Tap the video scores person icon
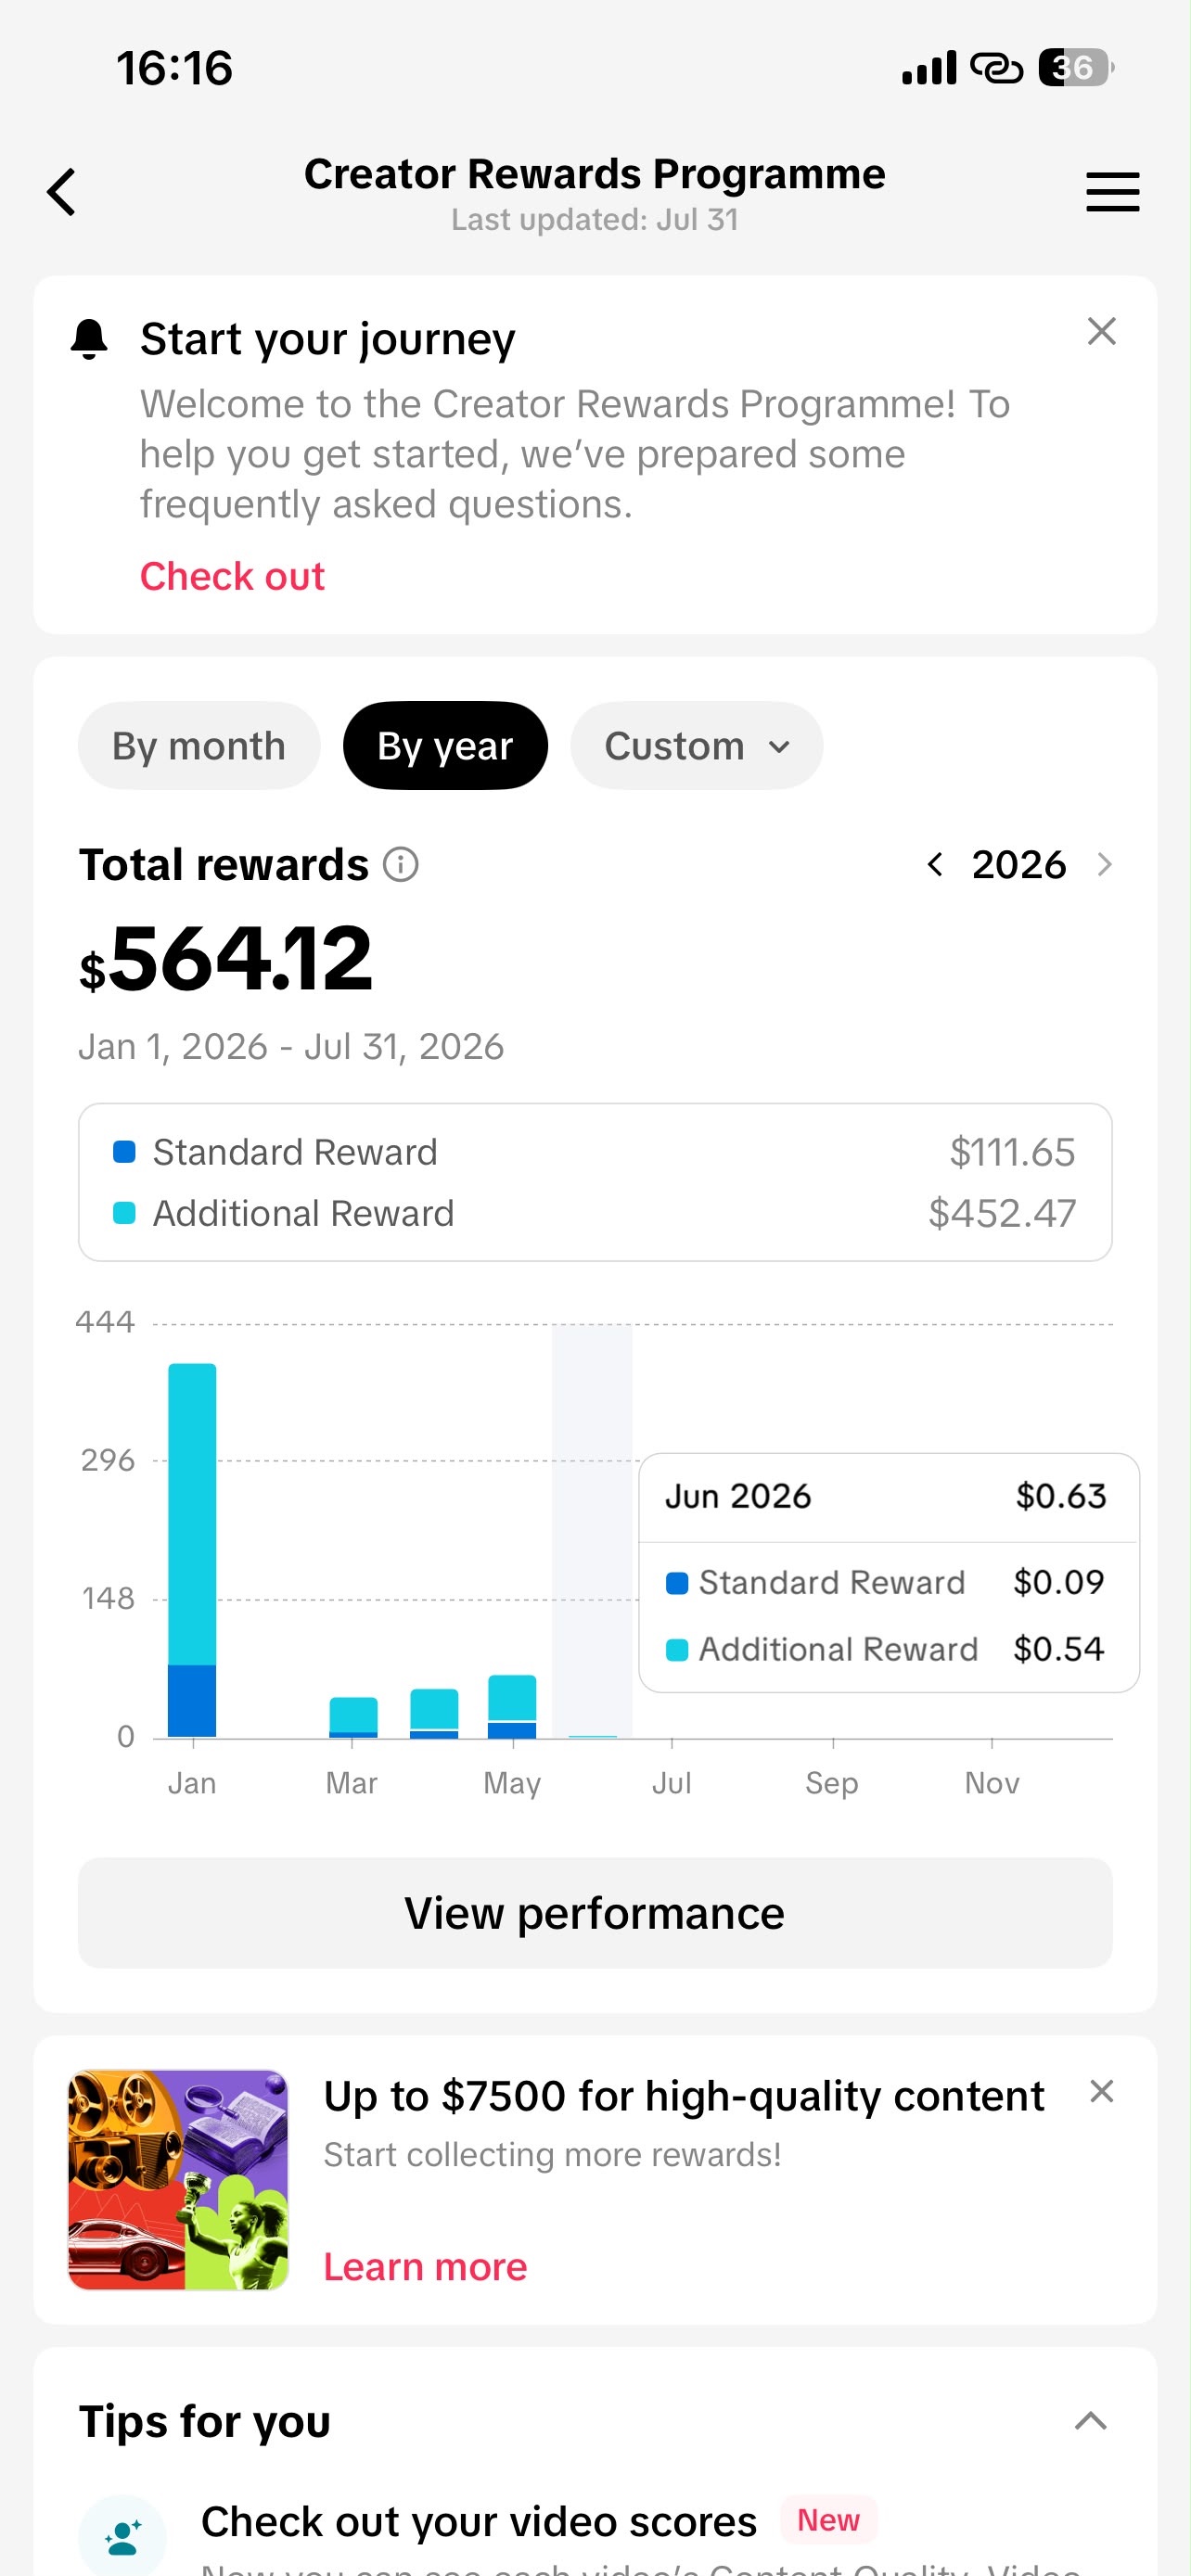This screenshot has height=2576, width=1191. coord(122,2535)
